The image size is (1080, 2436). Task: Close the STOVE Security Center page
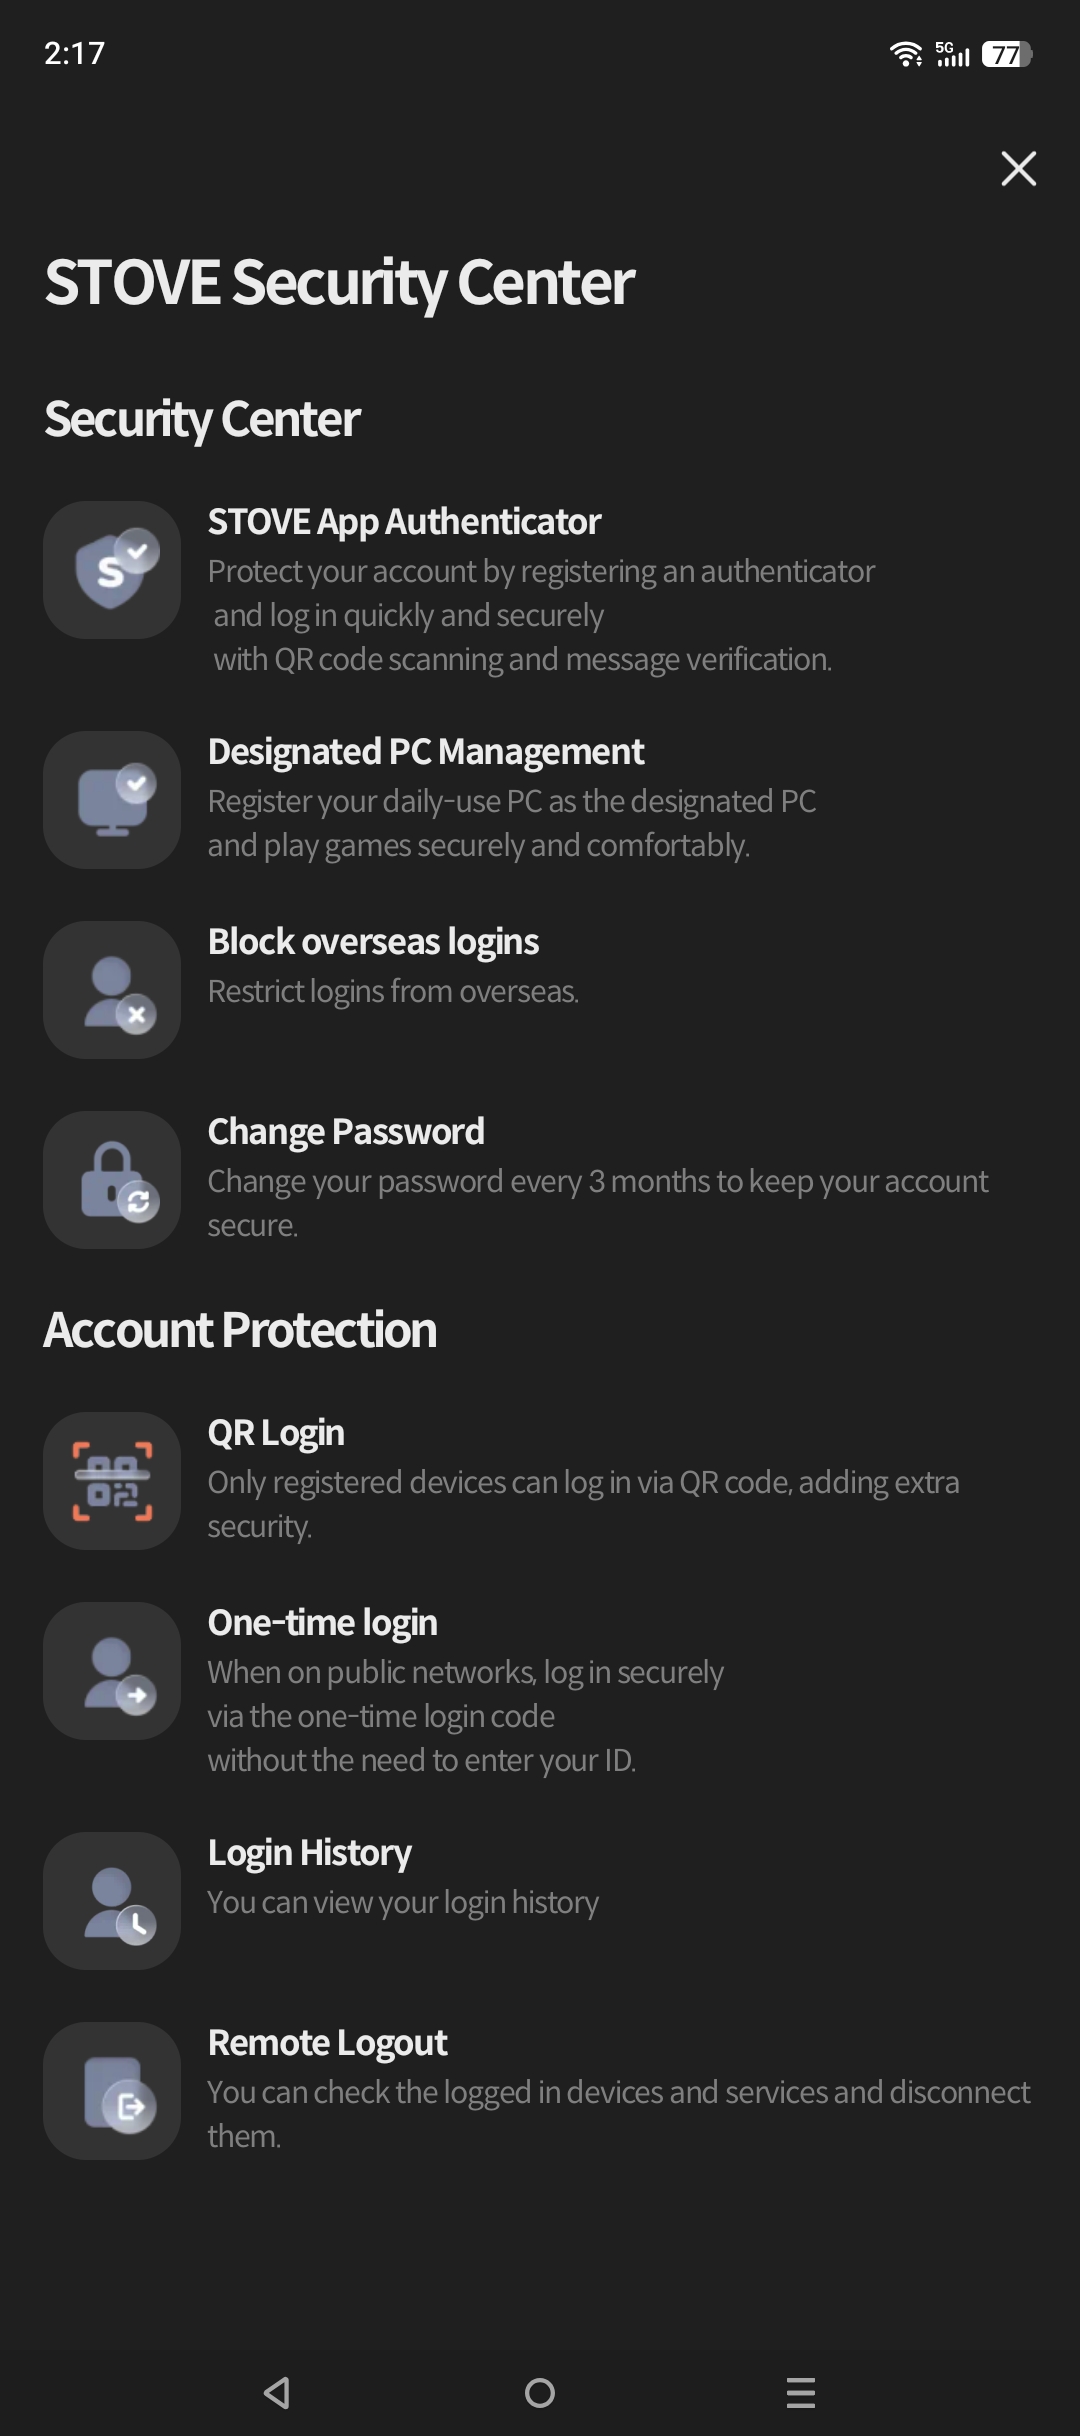pyautogui.click(x=1018, y=168)
